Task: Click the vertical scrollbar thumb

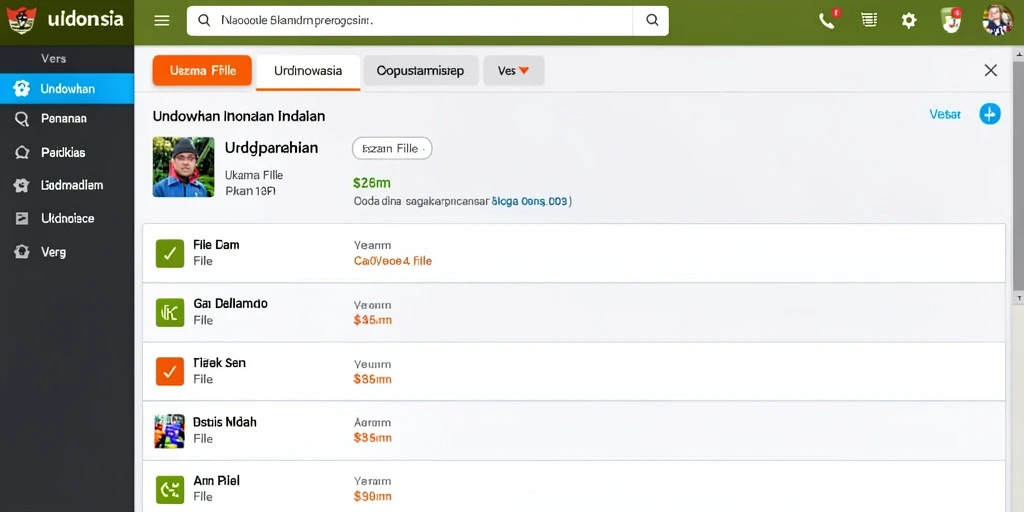Action: [1018, 176]
